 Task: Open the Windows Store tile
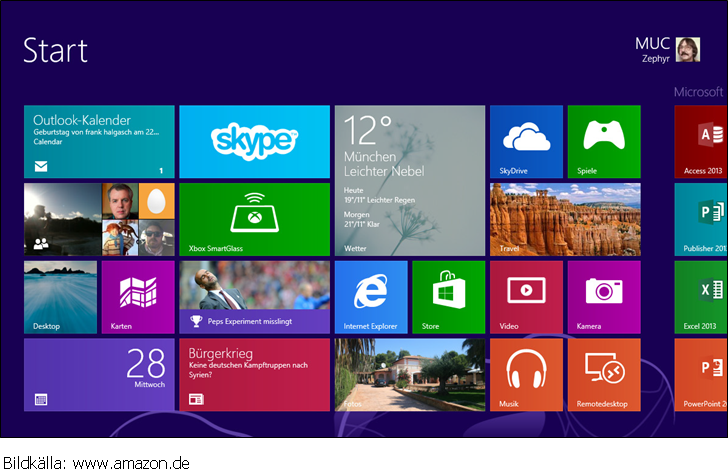click(x=448, y=296)
